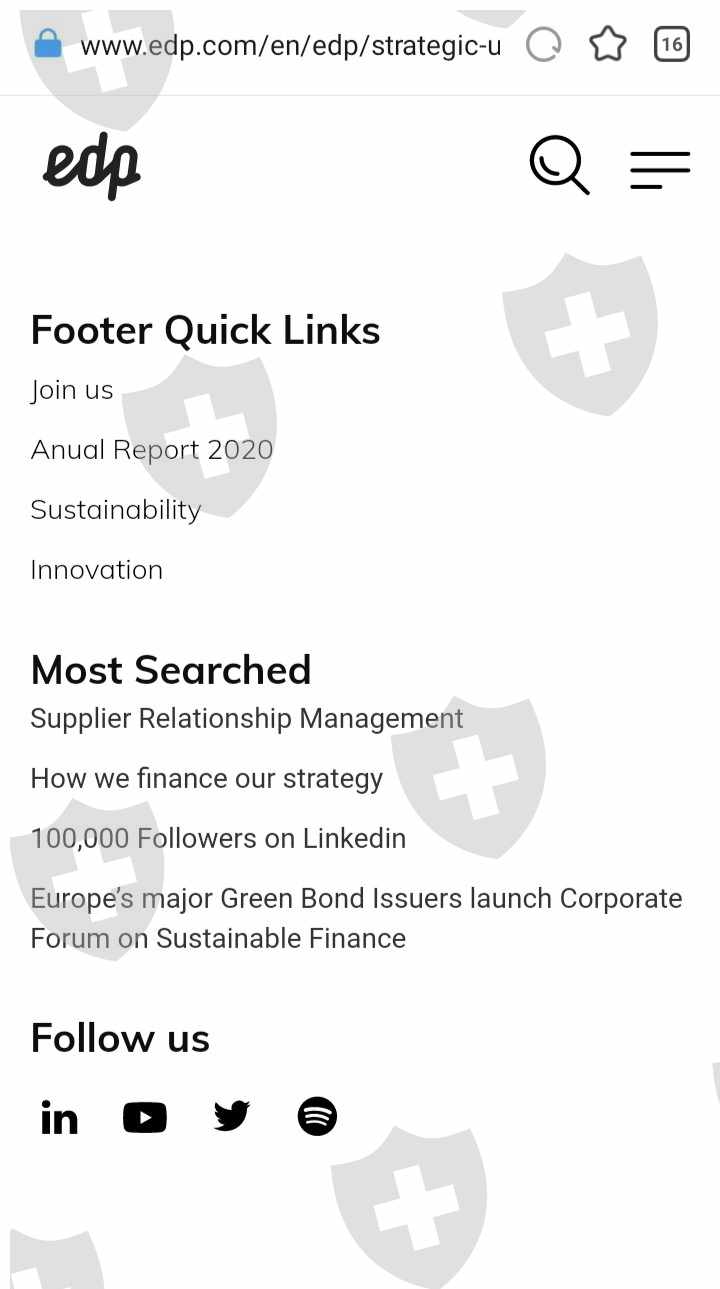This screenshot has height=1289, width=720.
Task: View site security lock info
Action: click(47, 45)
